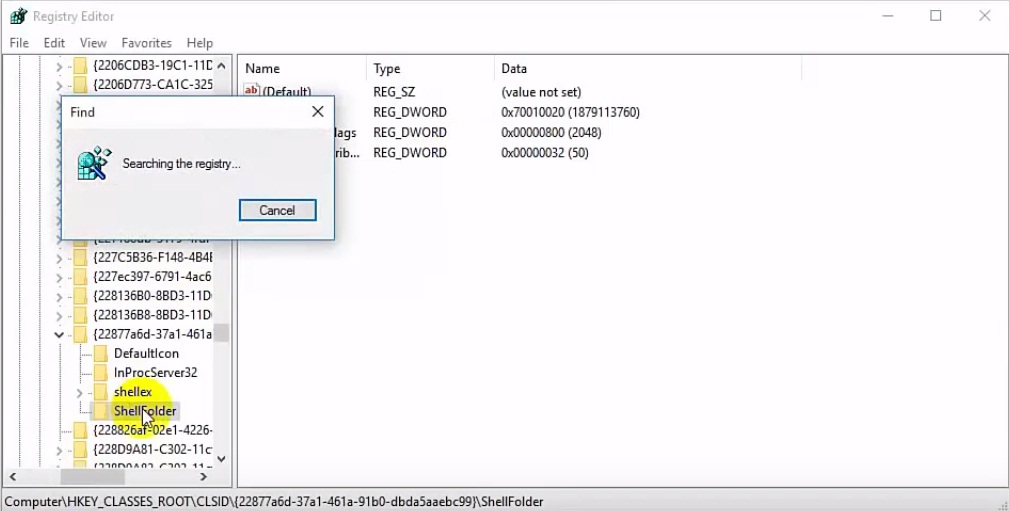Open the View menu

tap(93, 42)
